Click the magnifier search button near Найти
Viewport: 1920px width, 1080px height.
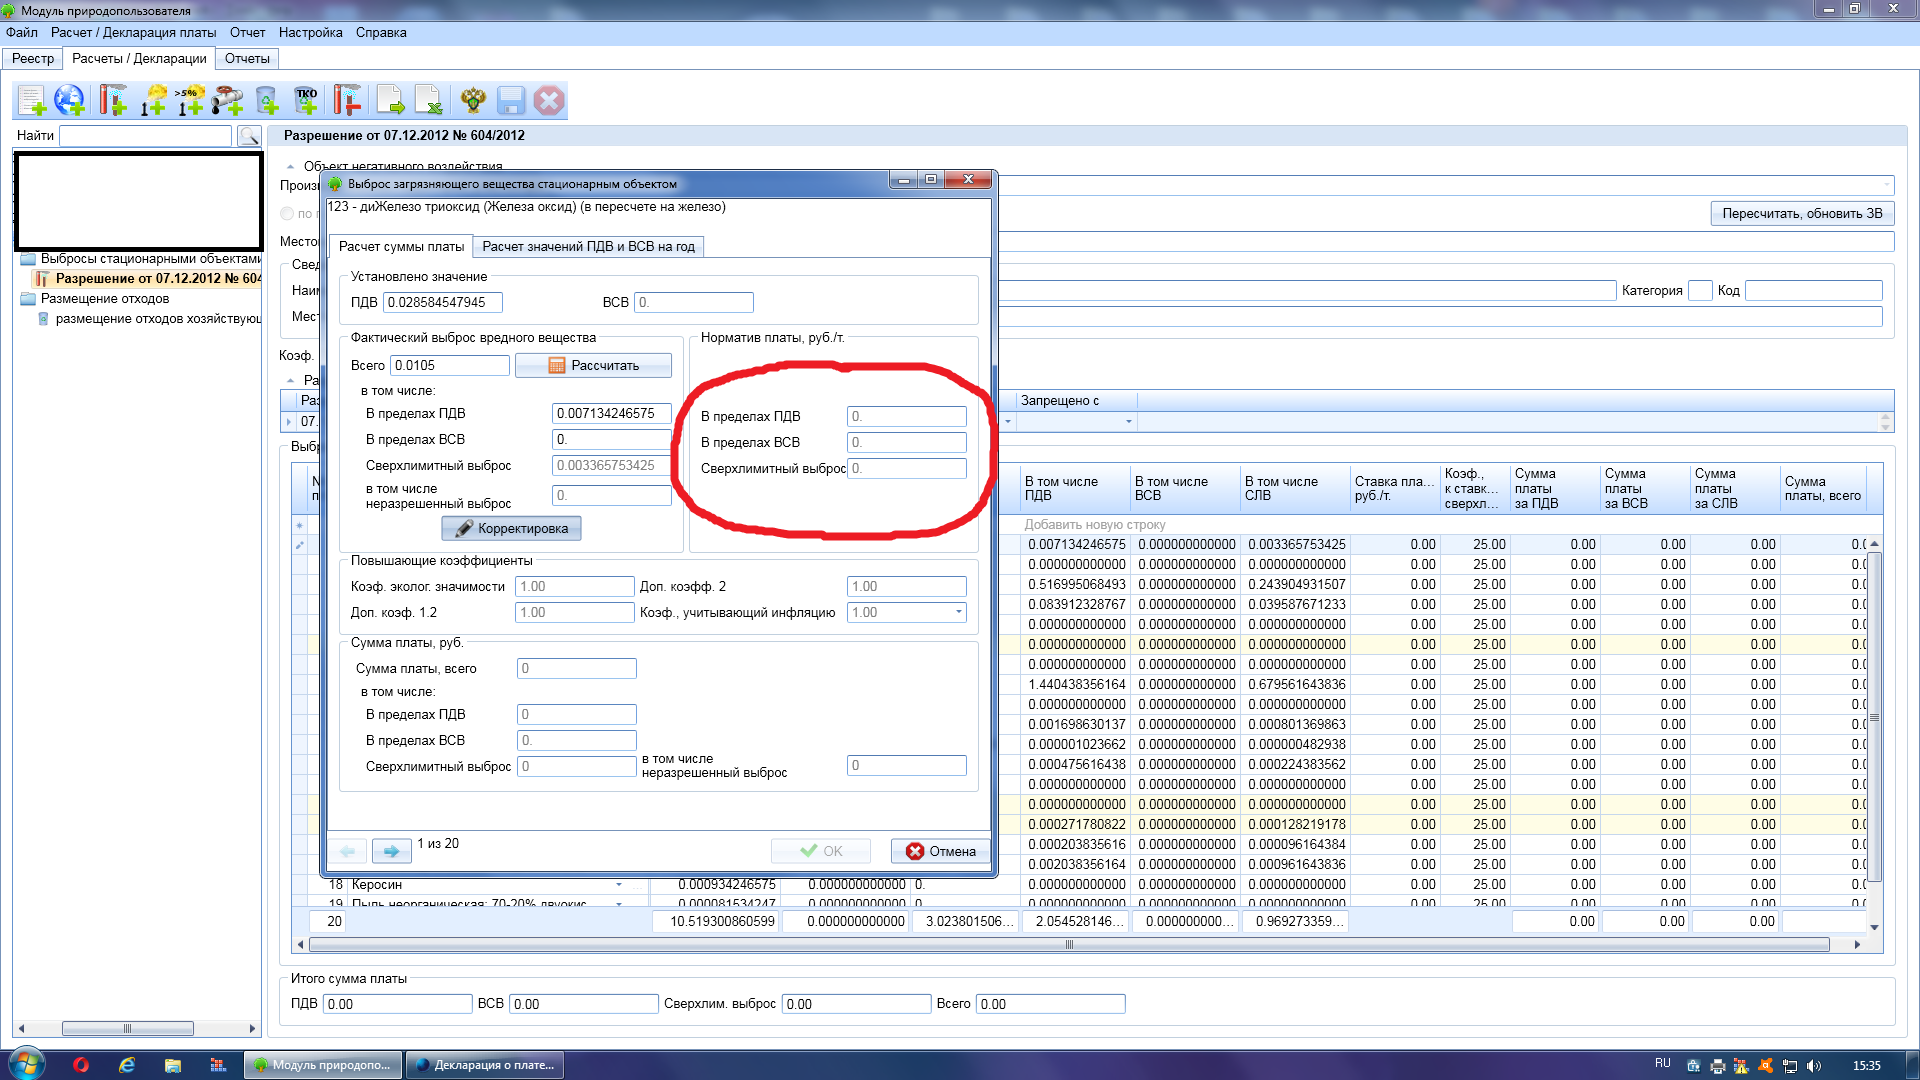(249, 136)
